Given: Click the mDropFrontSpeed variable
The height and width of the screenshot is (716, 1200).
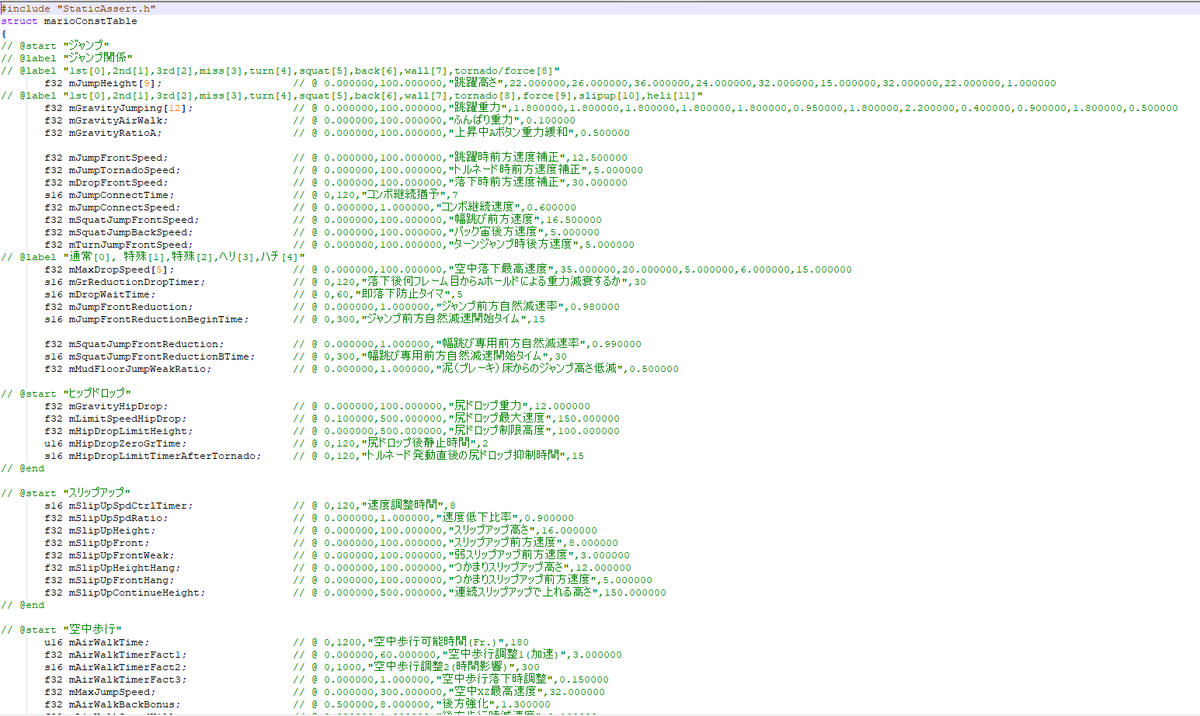Looking at the screenshot, I should pyautogui.click(x=116, y=182).
